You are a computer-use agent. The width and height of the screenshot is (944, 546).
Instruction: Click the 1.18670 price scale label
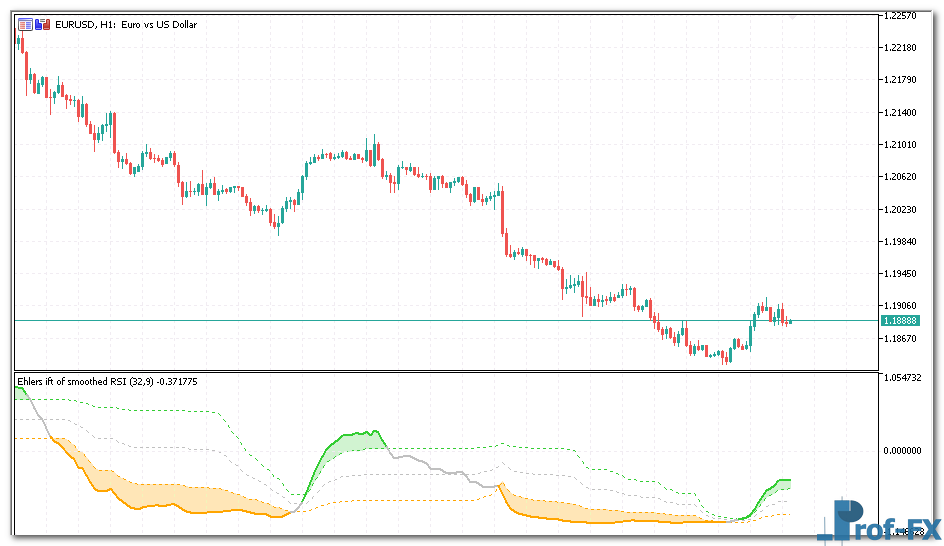coord(899,339)
